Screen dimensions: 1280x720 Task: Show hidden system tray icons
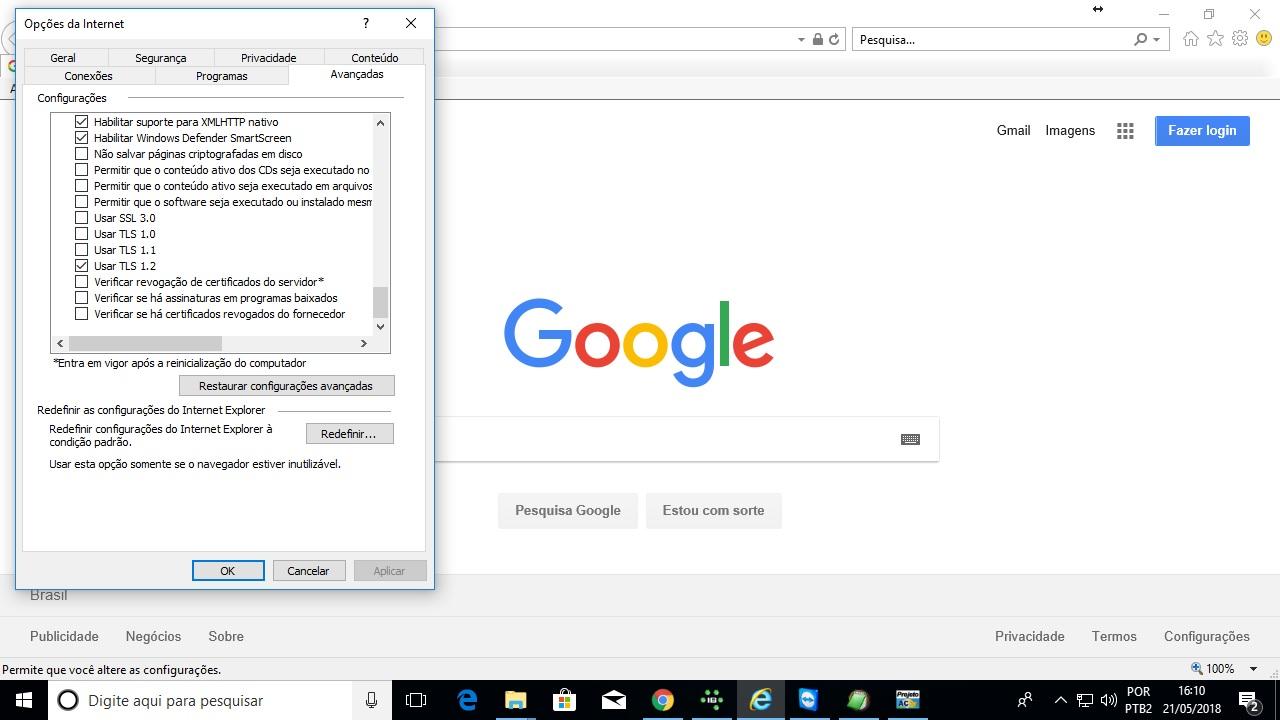(1060, 700)
